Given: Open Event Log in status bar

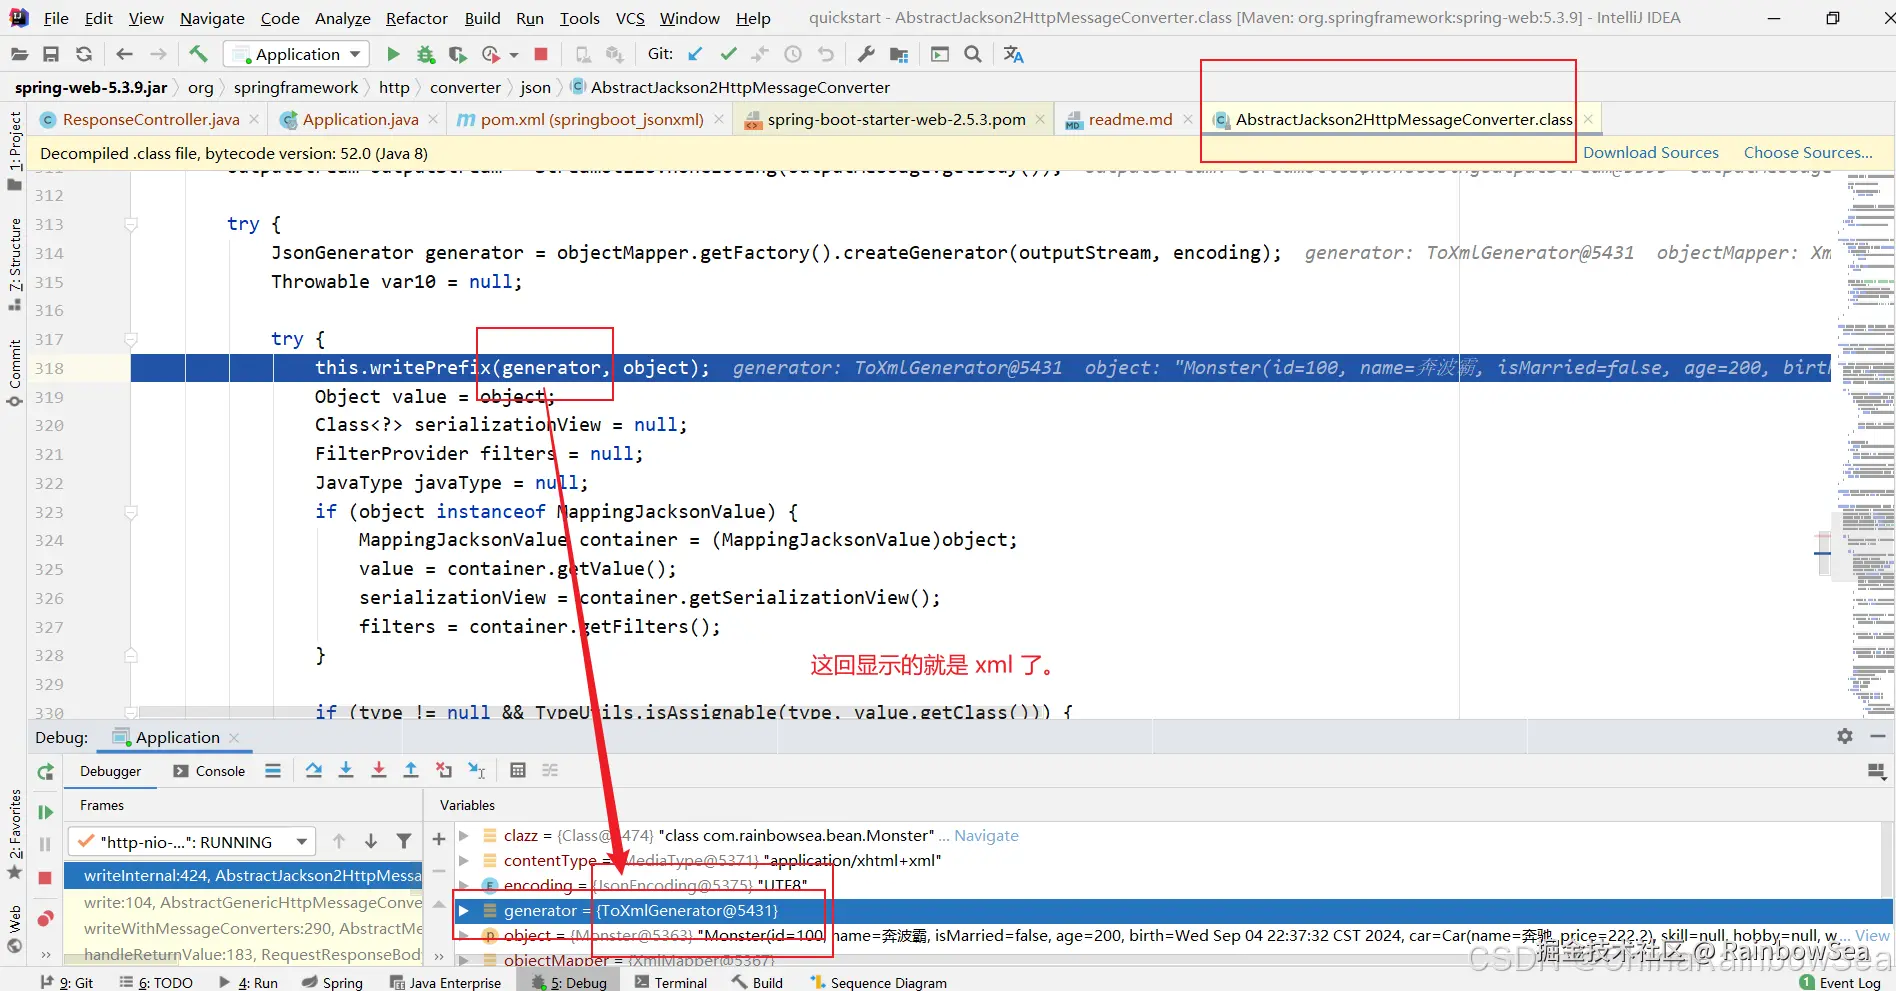Looking at the screenshot, I should click(x=1840, y=982).
